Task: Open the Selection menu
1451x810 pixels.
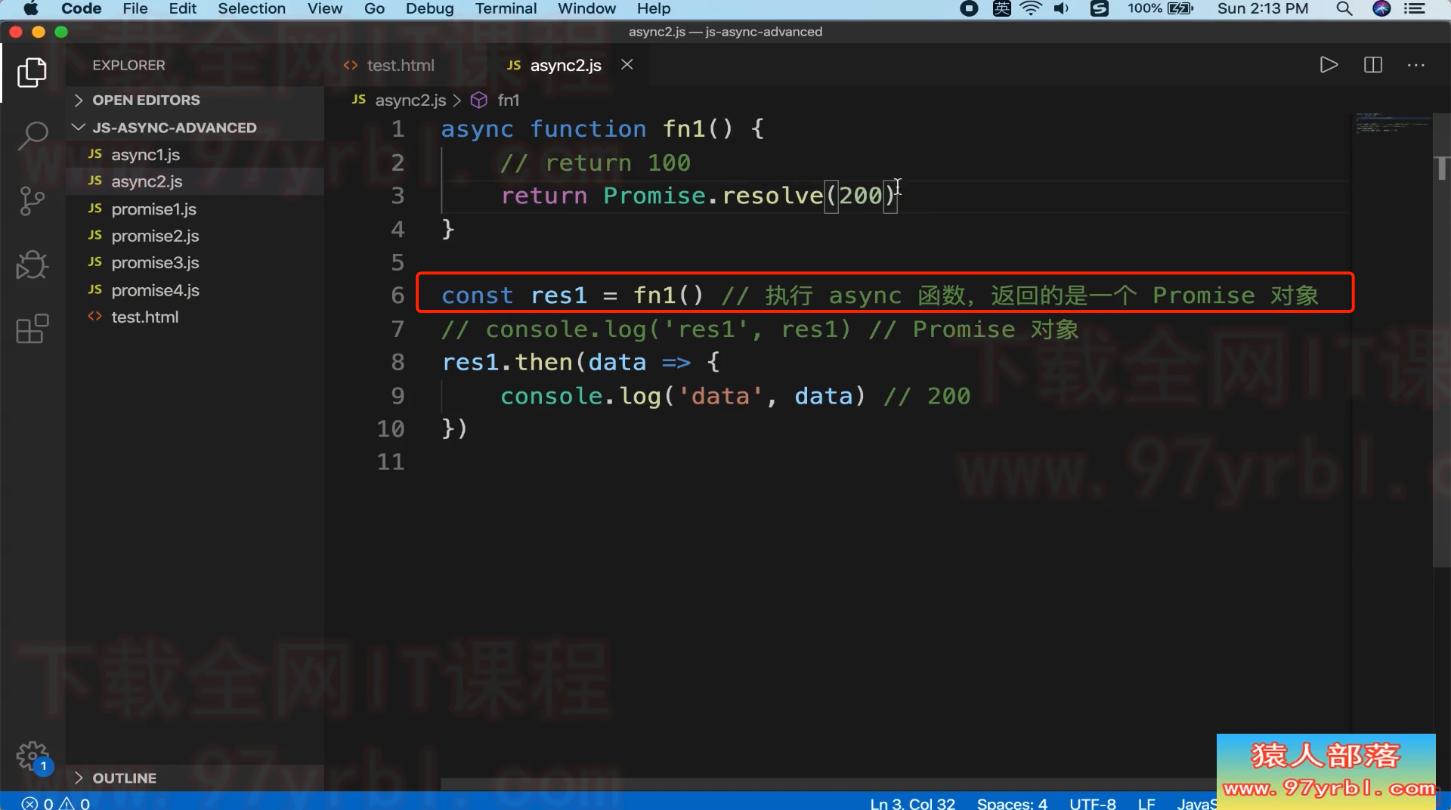Action: point(252,9)
